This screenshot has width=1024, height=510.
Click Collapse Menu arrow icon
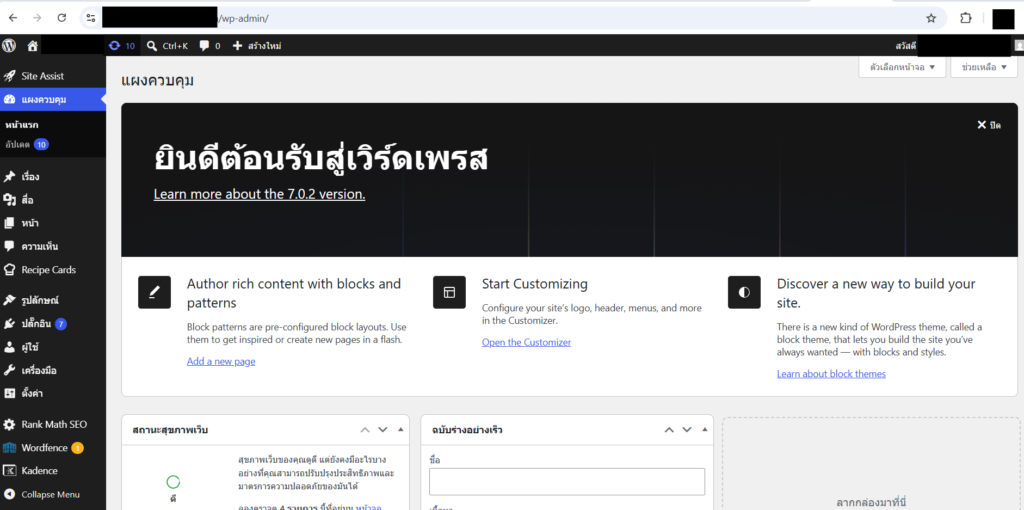point(9,494)
